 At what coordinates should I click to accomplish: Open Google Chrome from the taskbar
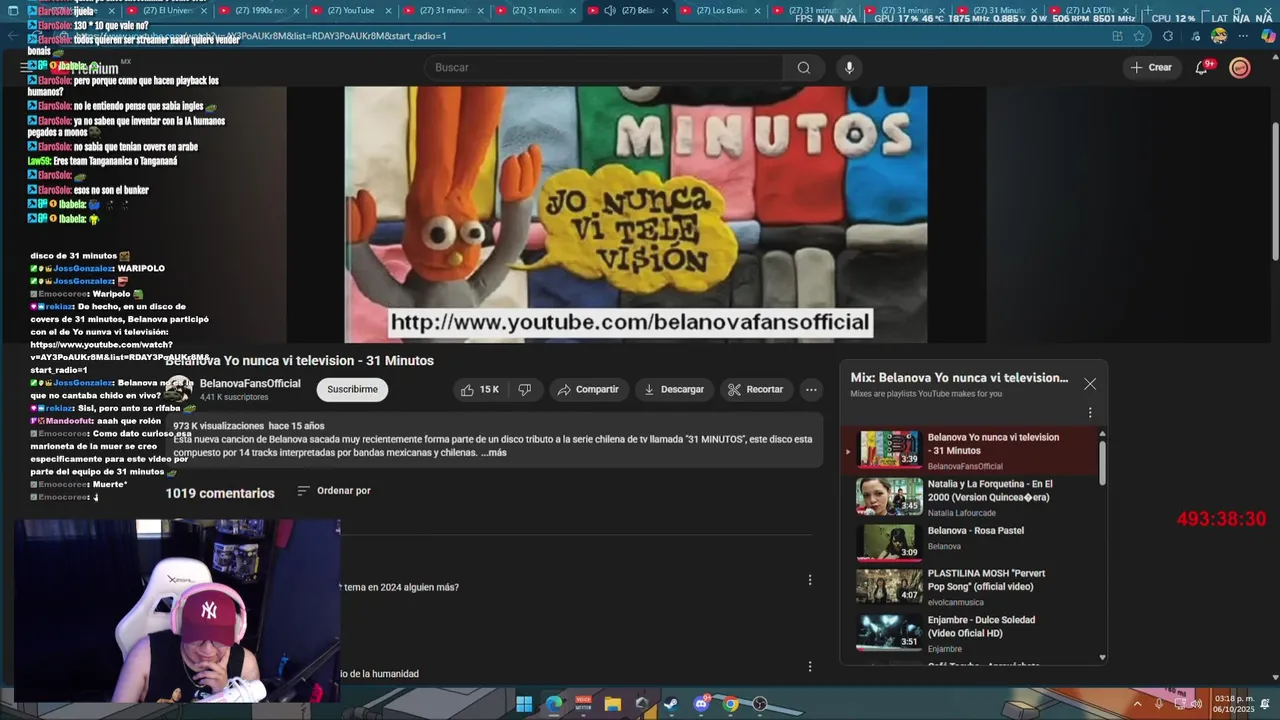coord(731,704)
